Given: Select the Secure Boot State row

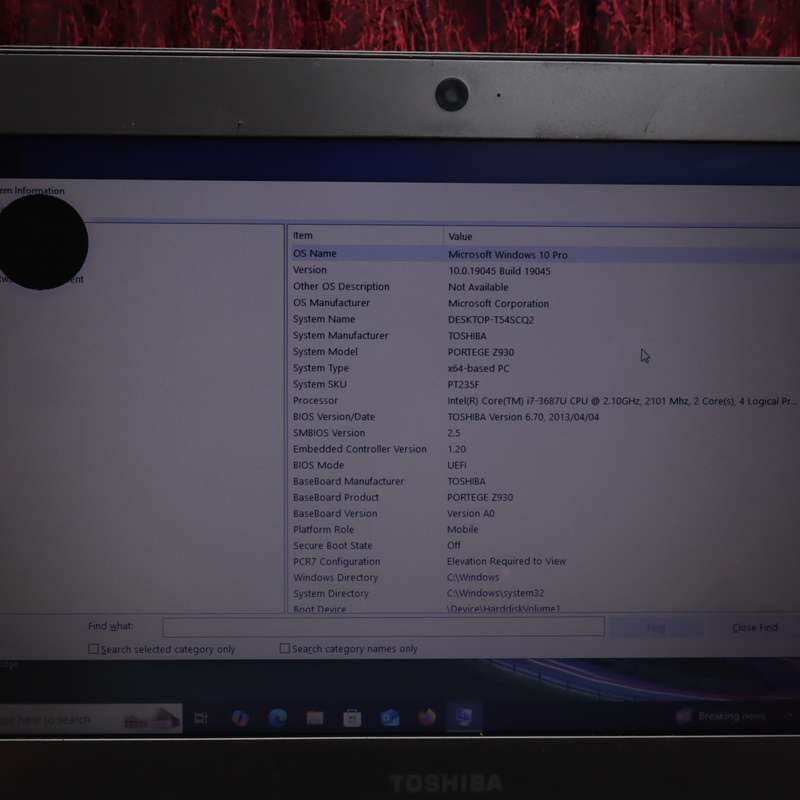Looking at the screenshot, I should coord(544,545).
